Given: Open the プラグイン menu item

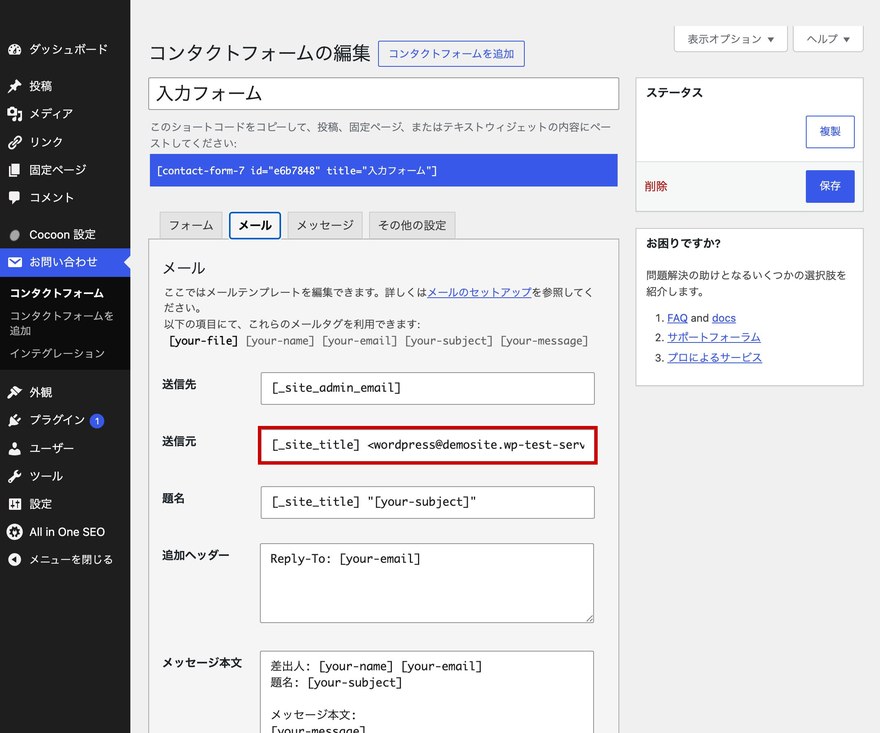Looking at the screenshot, I should [65, 420].
